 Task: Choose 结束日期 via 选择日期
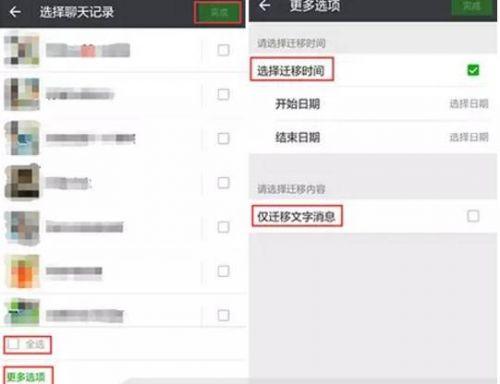469,137
